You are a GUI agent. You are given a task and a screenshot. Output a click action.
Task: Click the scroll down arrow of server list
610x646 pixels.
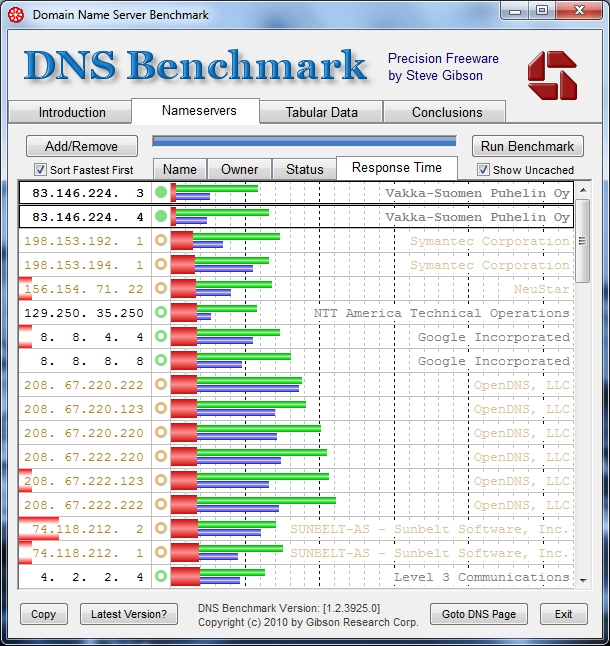click(x=582, y=577)
